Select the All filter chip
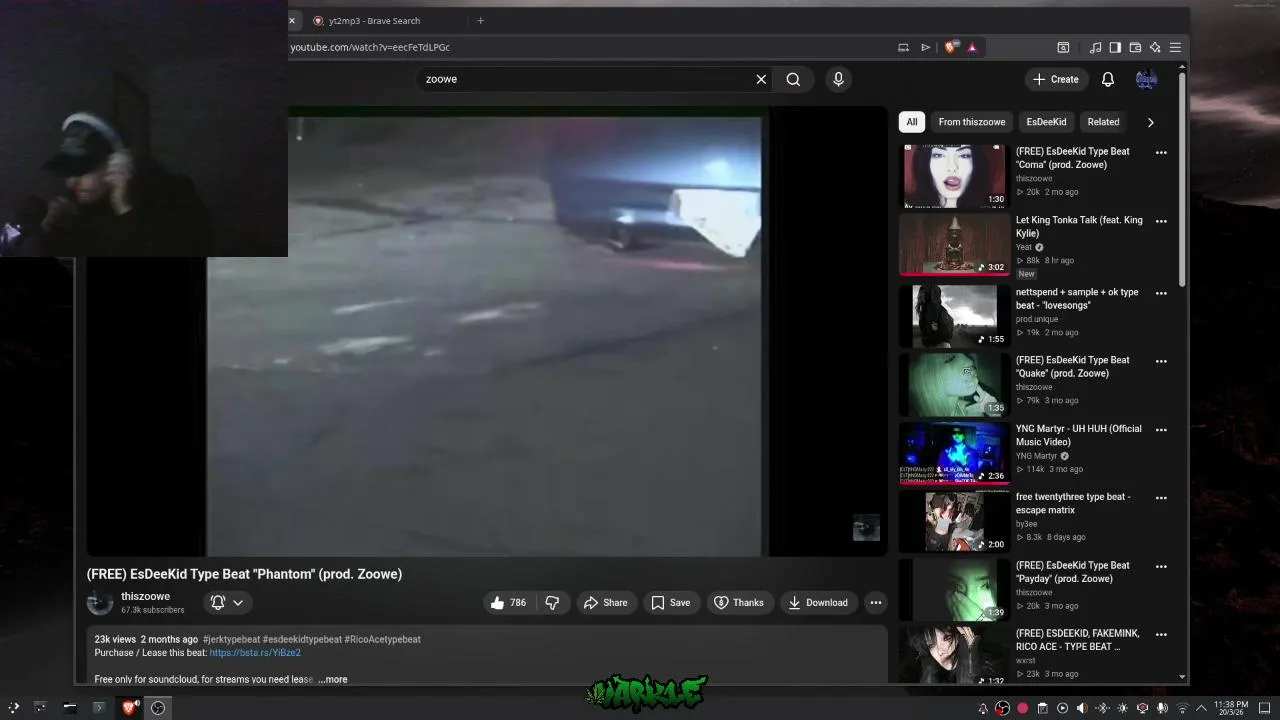The width and height of the screenshot is (1280, 720). click(x=912, y=122)
